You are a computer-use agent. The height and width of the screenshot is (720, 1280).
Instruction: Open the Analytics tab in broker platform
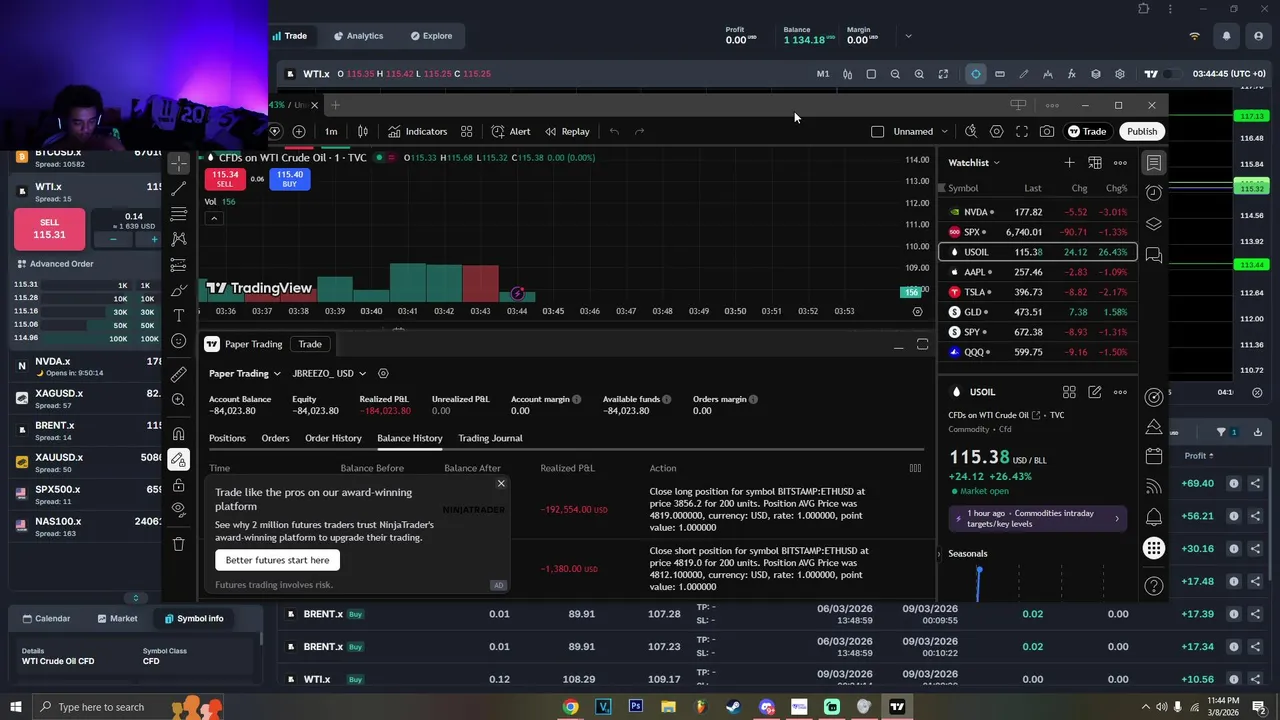coord(358,36)
